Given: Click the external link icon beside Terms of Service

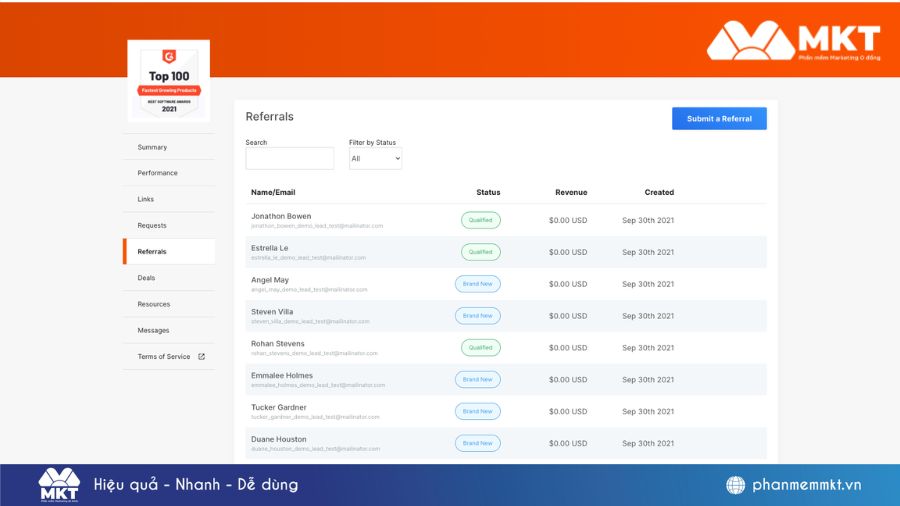Looking at the screenshot, I should coord(201,357).
